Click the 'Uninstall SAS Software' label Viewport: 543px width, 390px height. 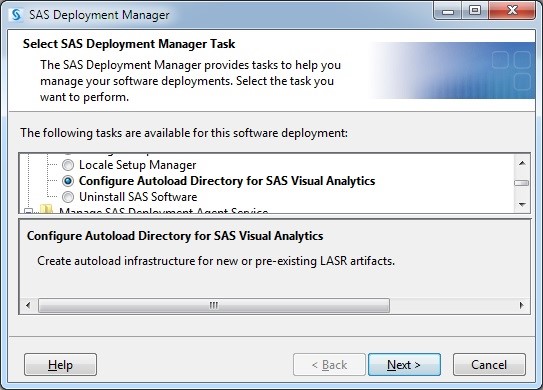click(x=138, y=197)
